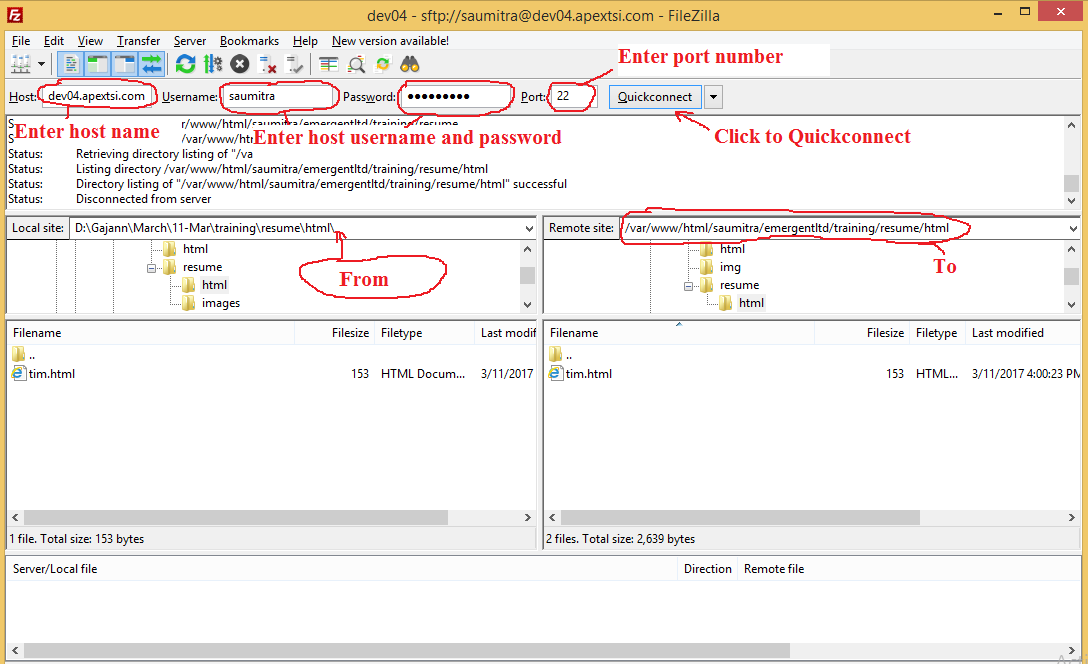Expand the Local site path dropdown
1088x664 pixels.
[x=529, y=228]
